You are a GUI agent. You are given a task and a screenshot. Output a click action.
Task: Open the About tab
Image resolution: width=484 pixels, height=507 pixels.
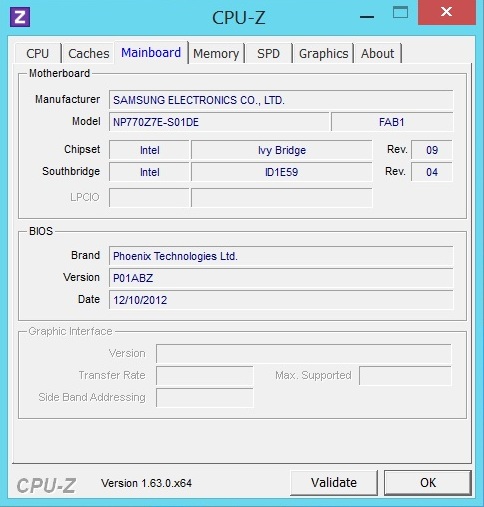click(x=378, y=53)
